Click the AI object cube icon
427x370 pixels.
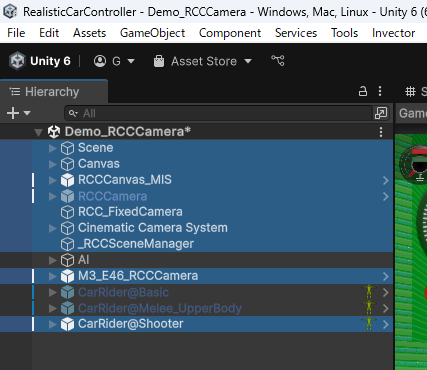pyautogui.click(x=67, y=260)
